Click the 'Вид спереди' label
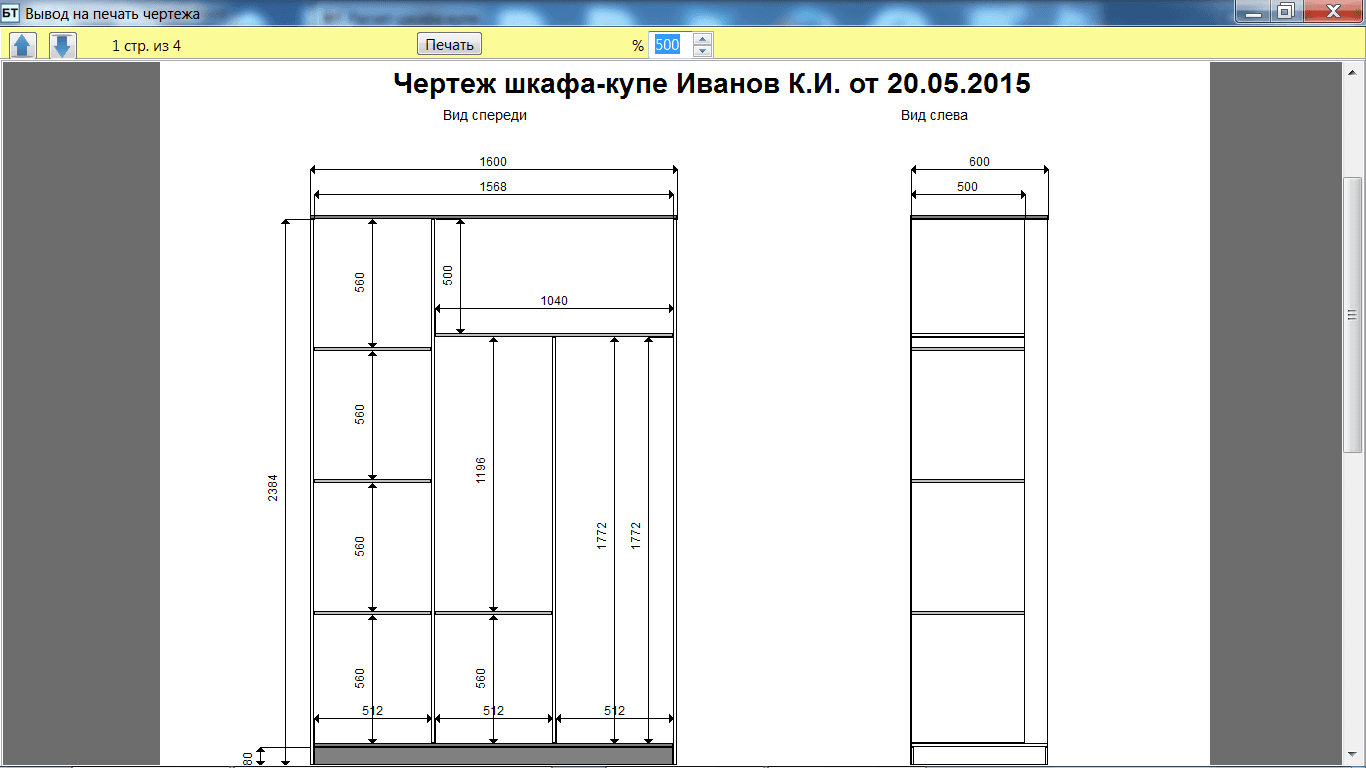This screenshot has height=768, width=1366. pyautogui.click(x=485, y=115)
